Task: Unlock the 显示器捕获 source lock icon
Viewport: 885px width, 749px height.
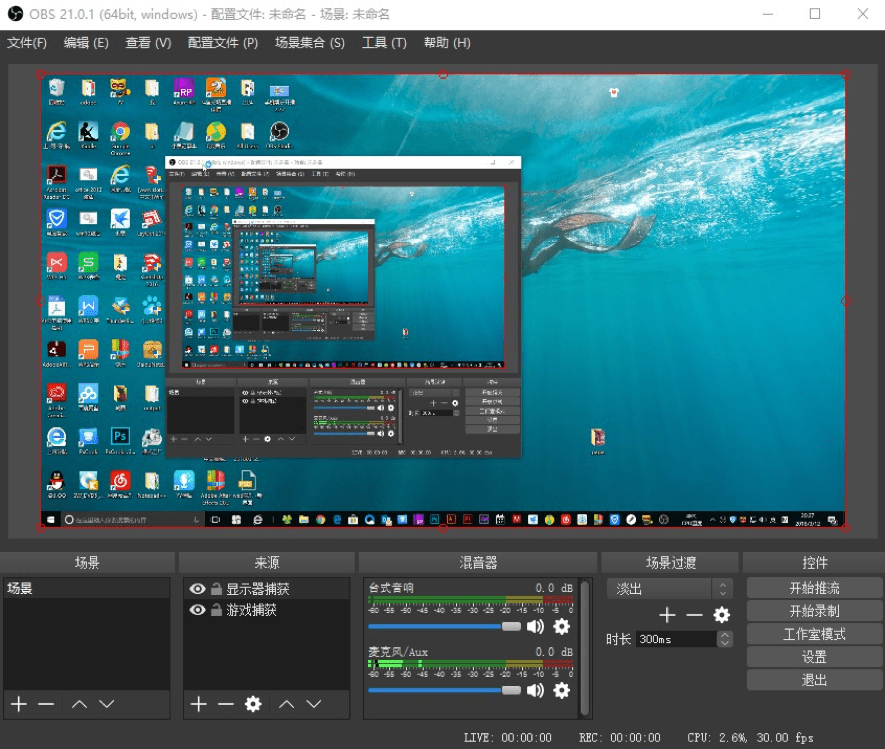Action: 216,589
